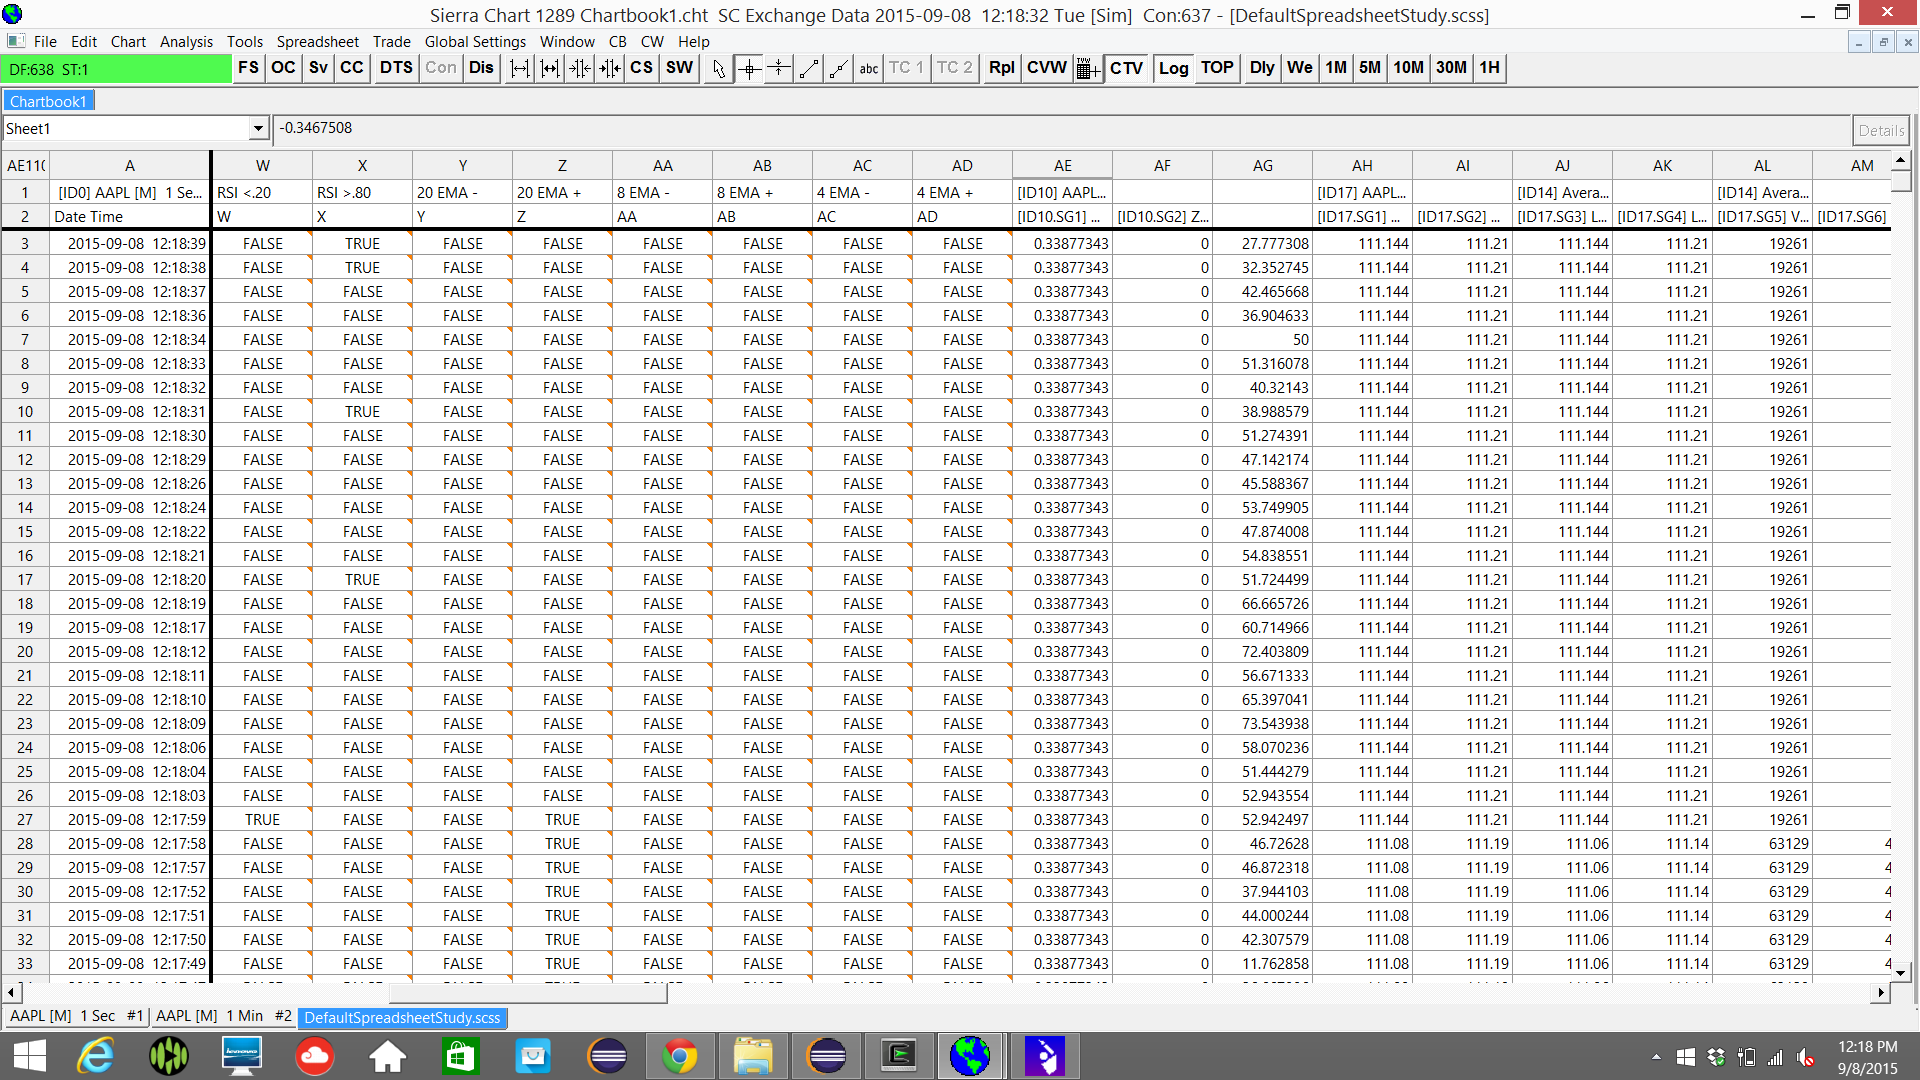Viewport: 1920px width, 1080px height.
Task: Select the line drawing tool
Action: coord(809,68)
